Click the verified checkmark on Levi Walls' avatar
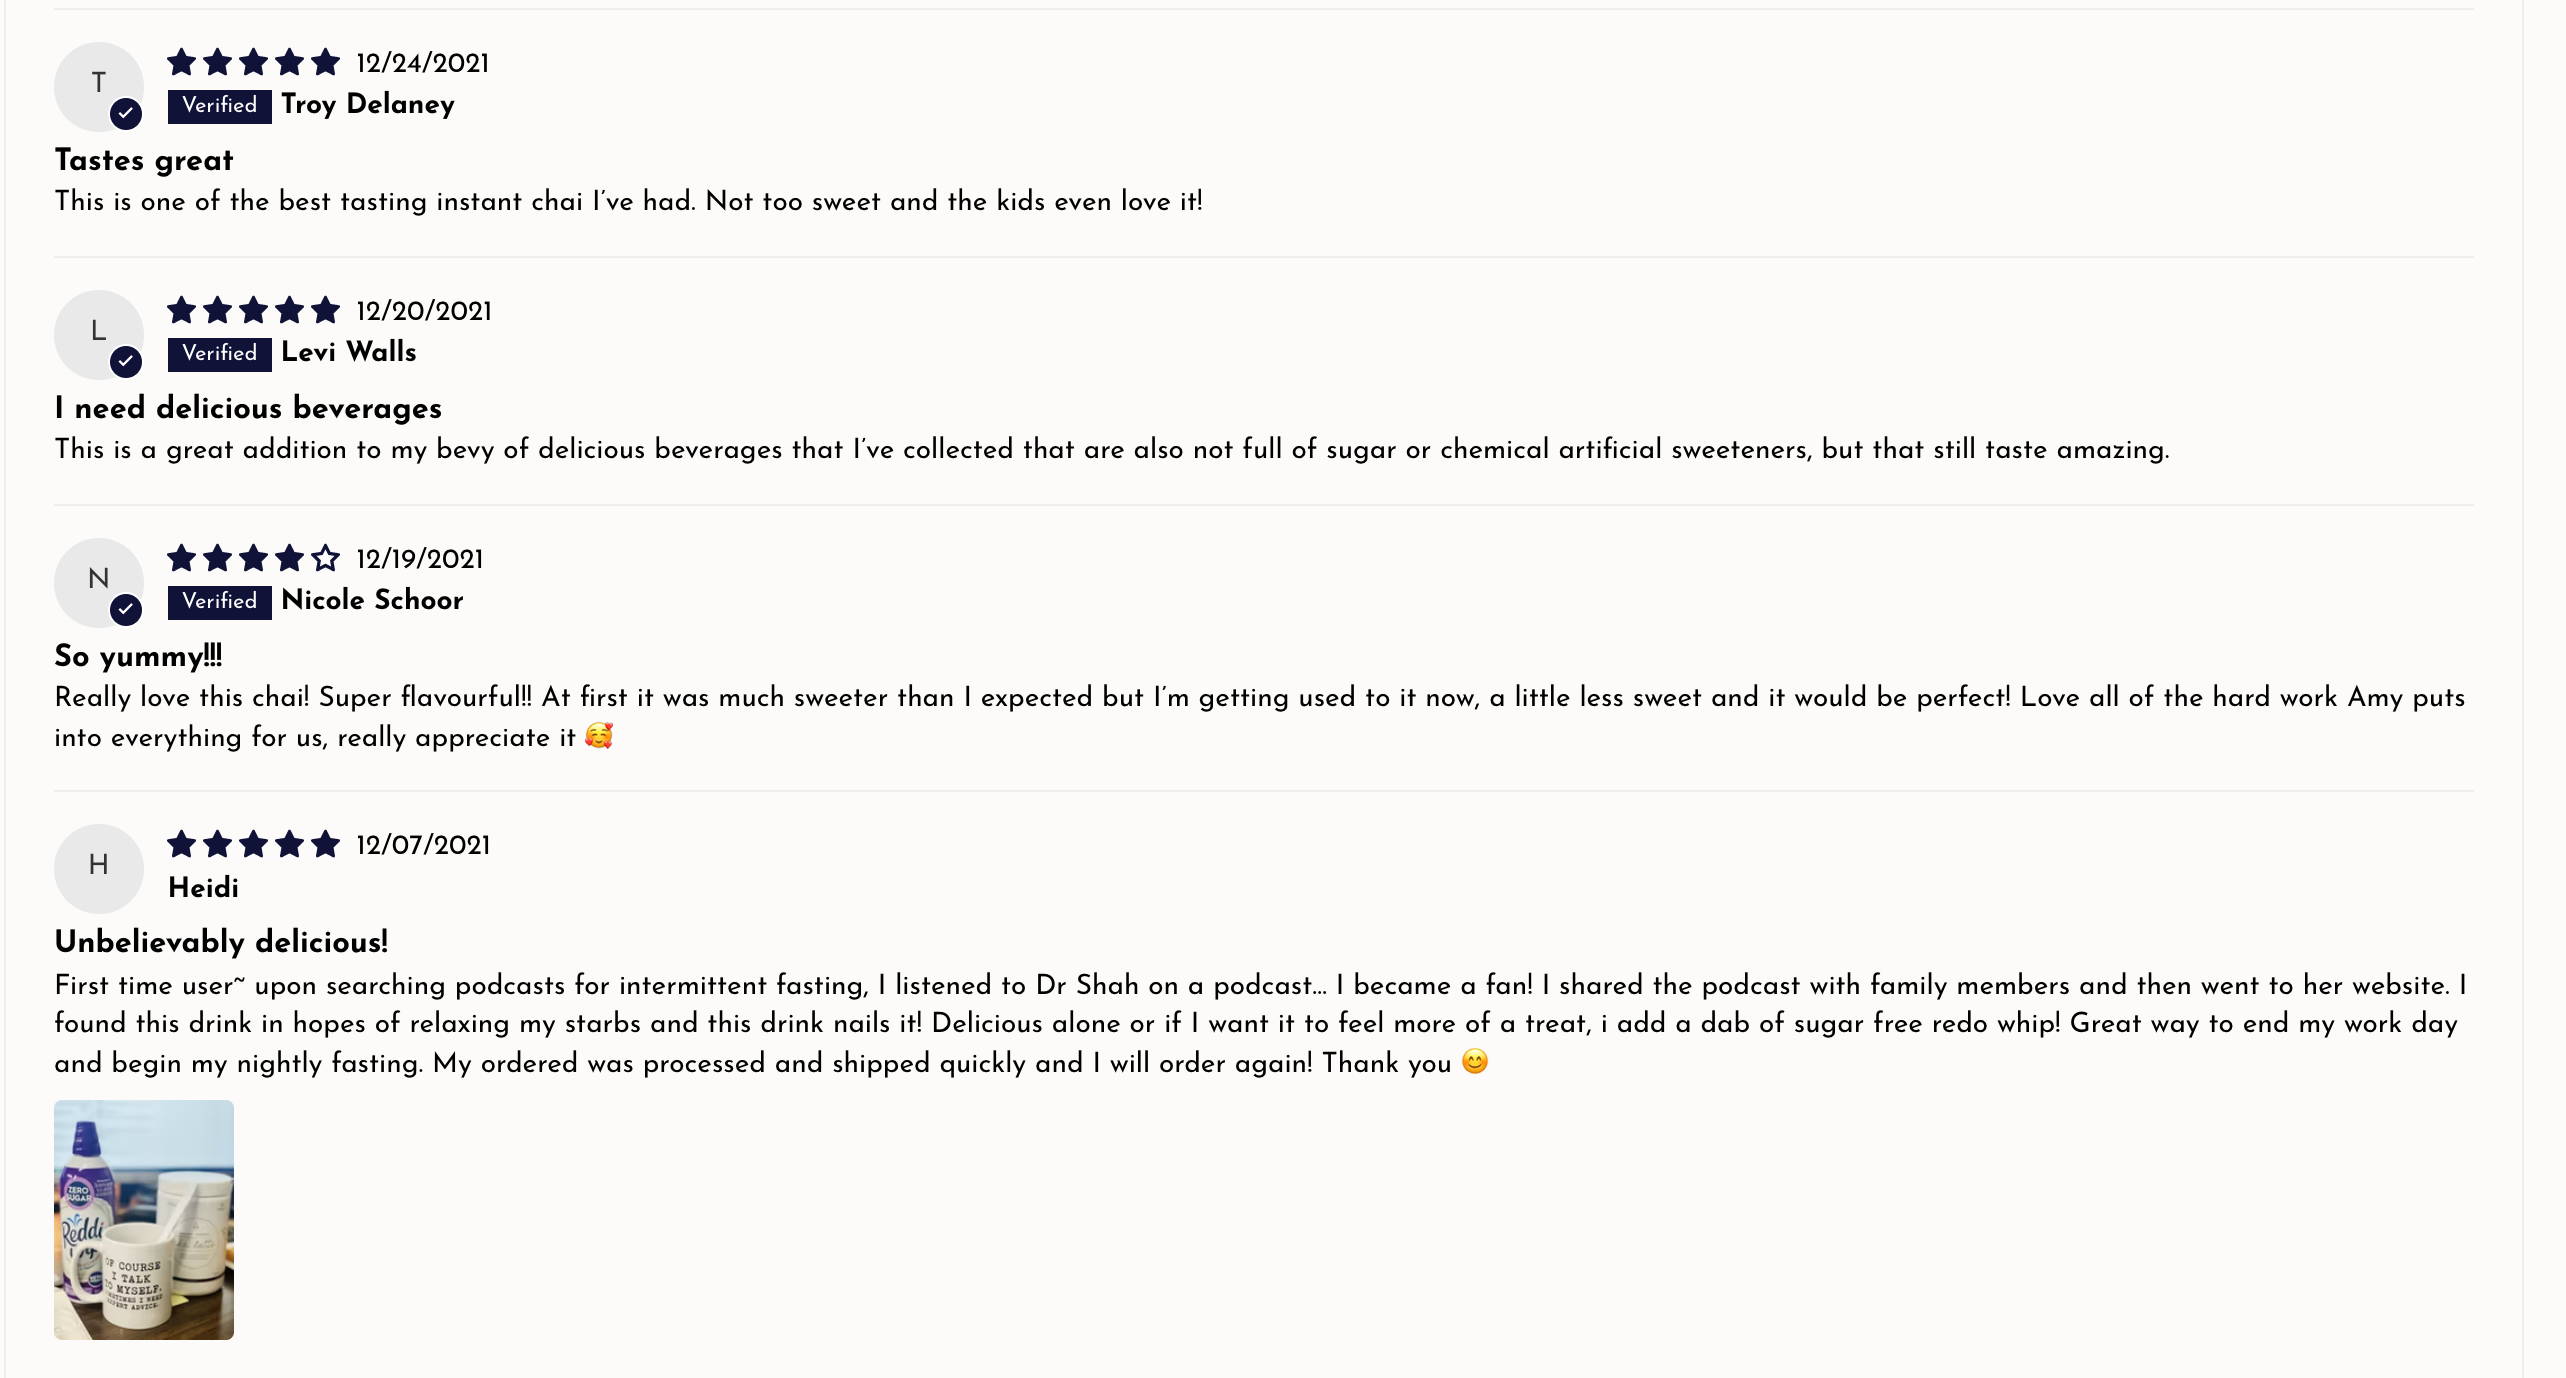The width and height of the screenshot is (2566, 1378). (x=126, y=362)
